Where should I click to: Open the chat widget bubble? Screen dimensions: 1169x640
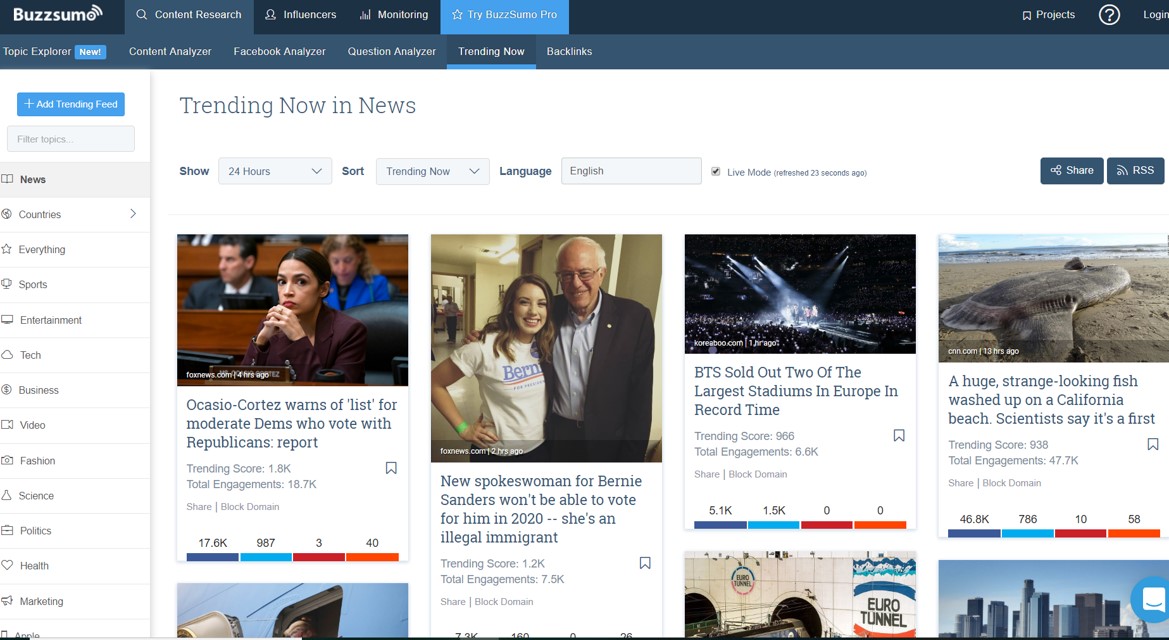1151,598
